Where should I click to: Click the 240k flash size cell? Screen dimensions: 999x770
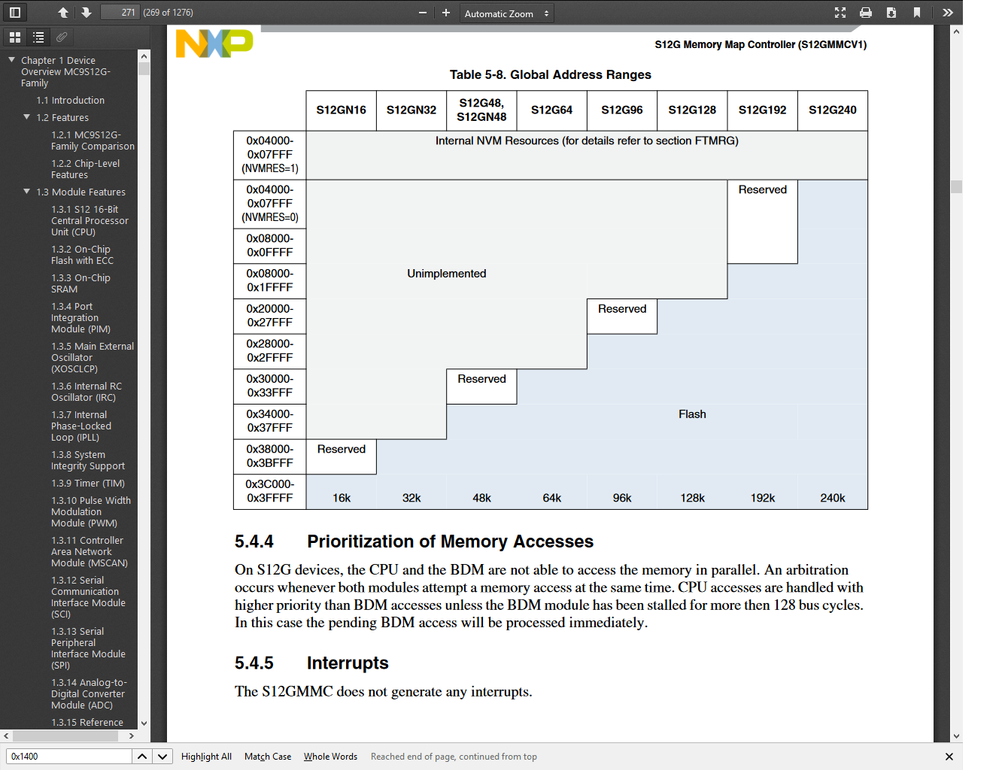coord(832,498)
